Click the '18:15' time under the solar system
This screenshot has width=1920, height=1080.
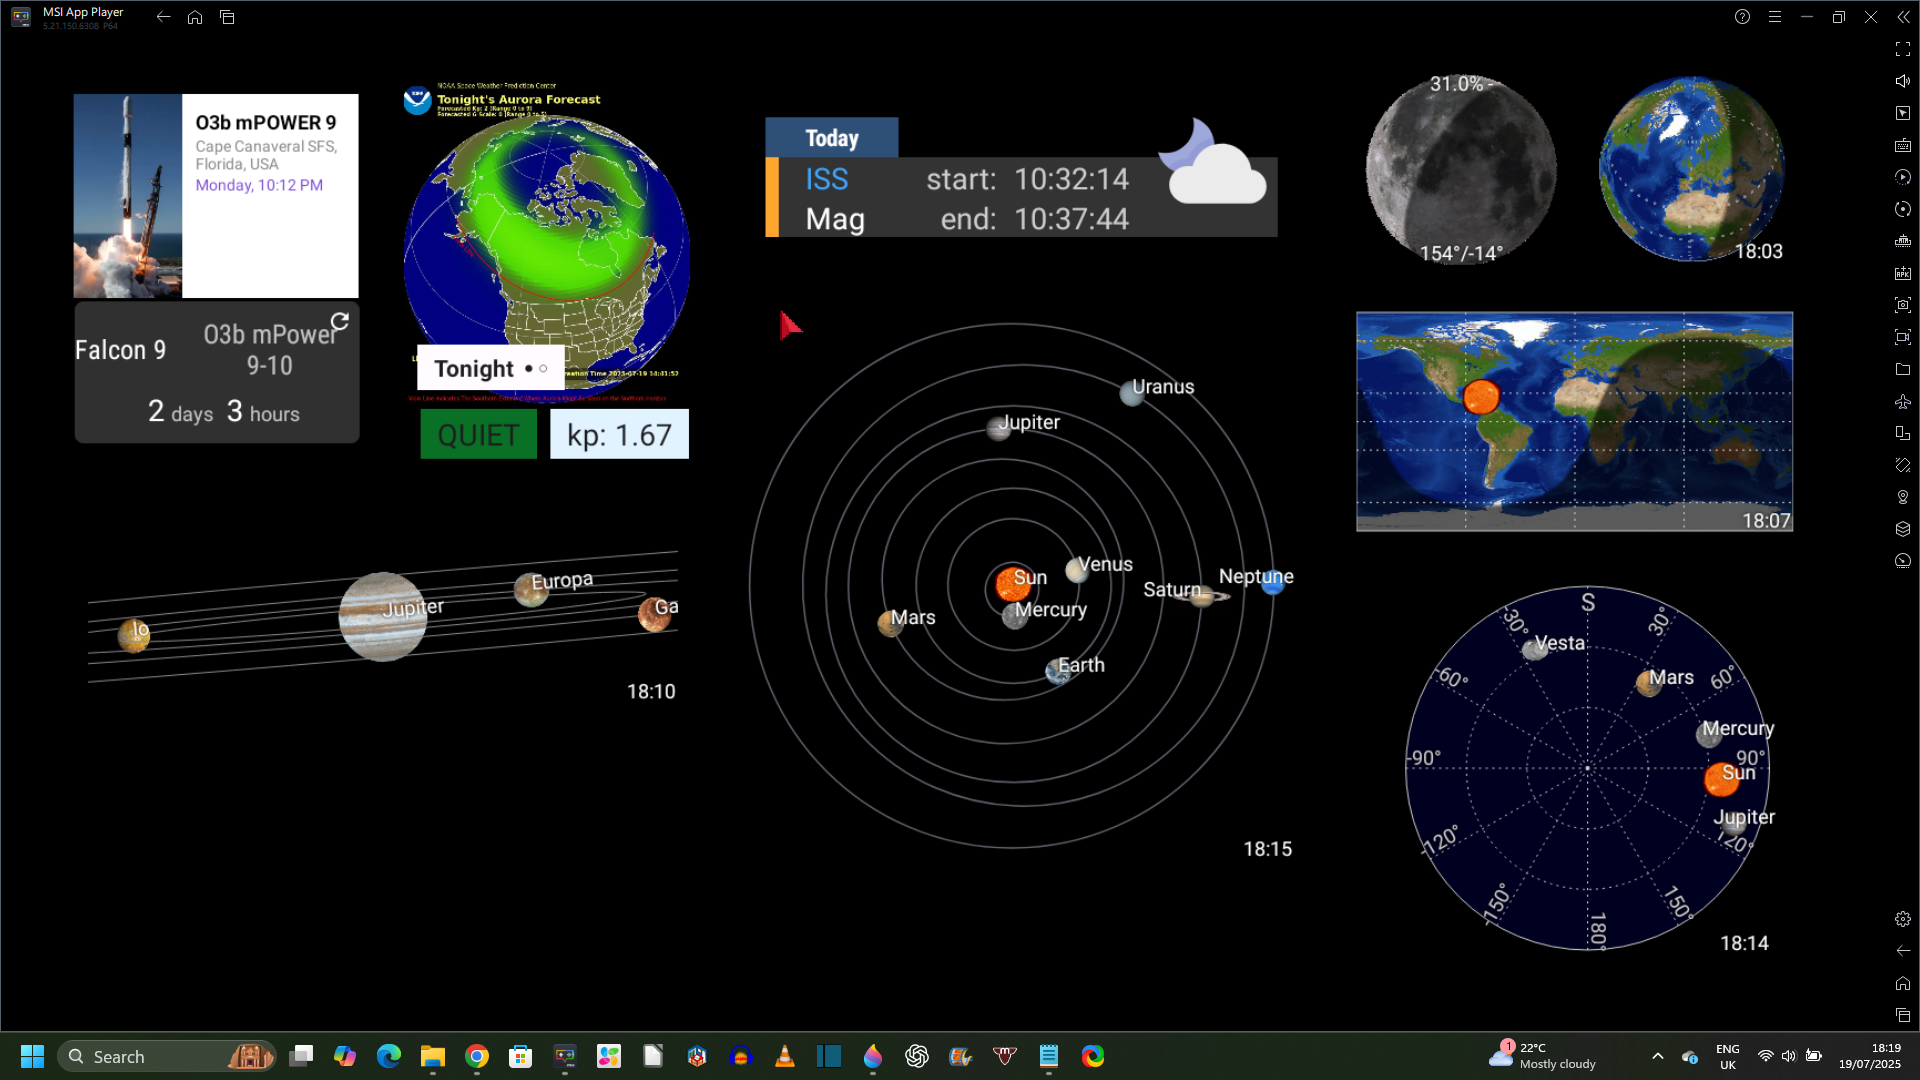[1267, 849]
